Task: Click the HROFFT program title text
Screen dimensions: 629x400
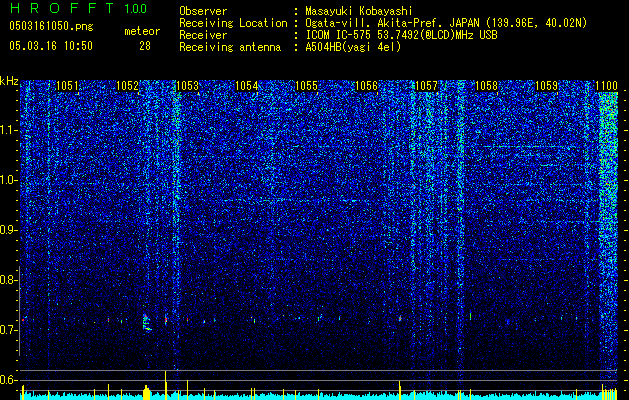Action: 61,8
